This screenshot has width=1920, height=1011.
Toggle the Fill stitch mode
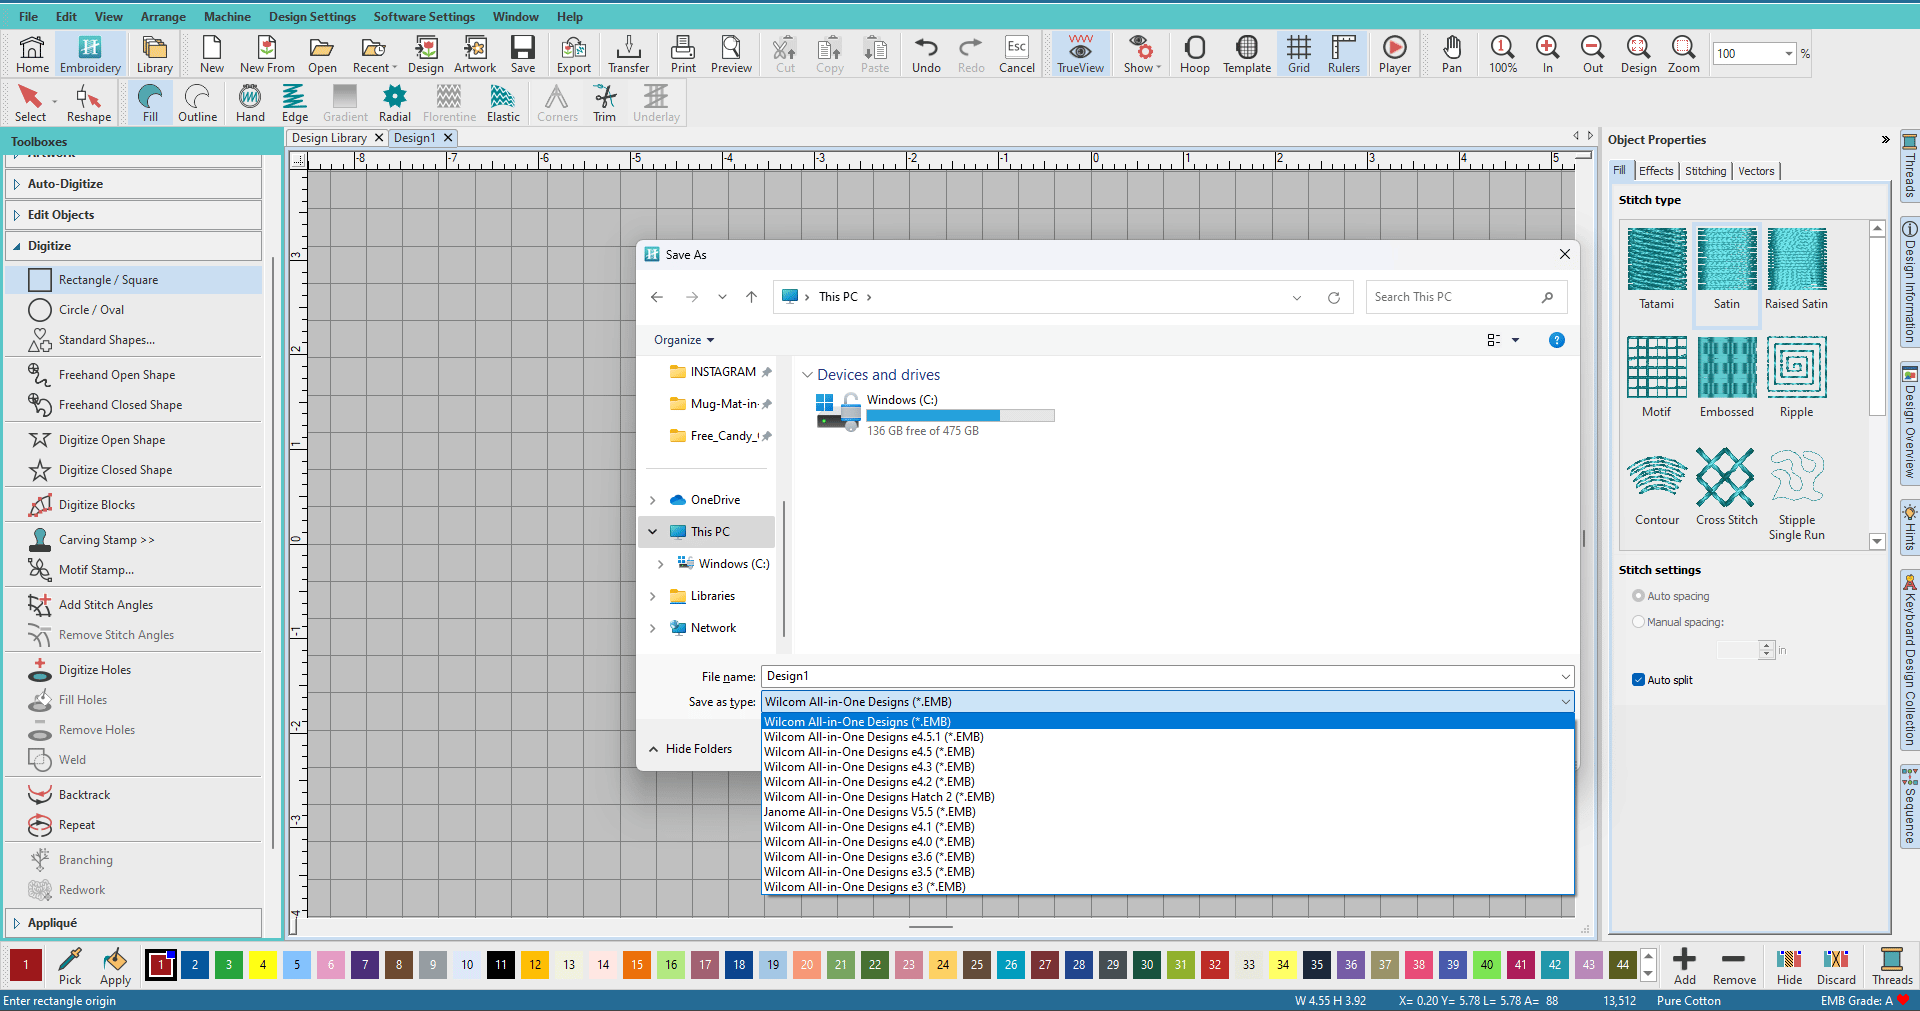(x=150, y=103)
